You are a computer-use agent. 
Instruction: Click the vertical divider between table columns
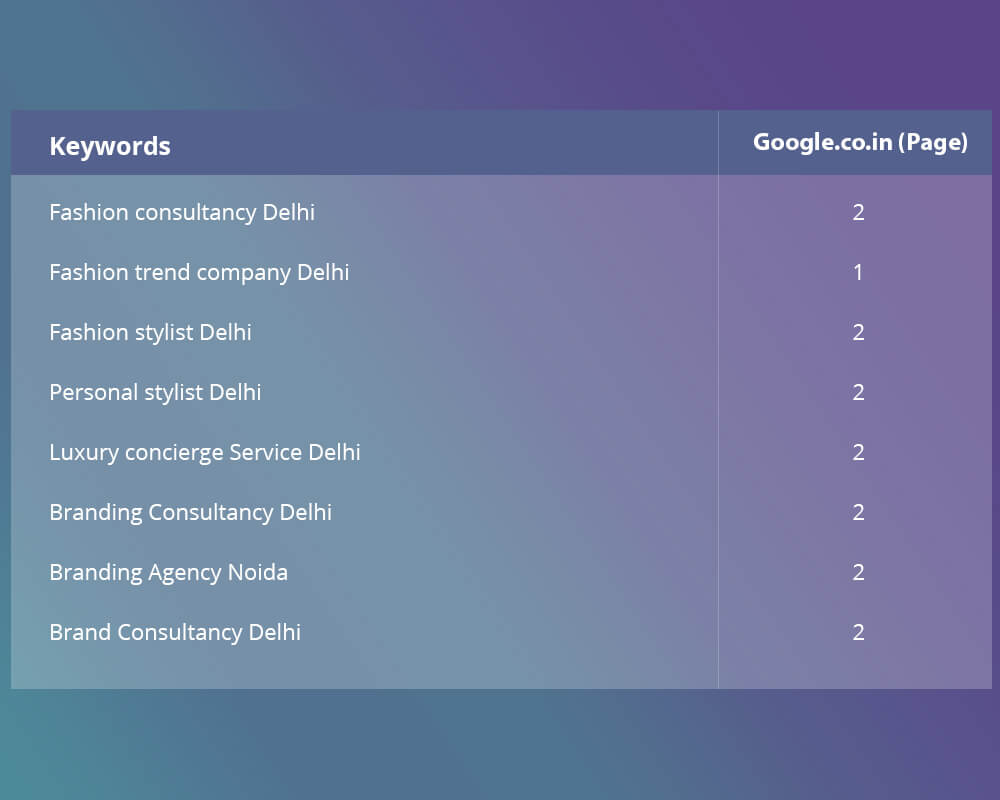coord(718,399)
